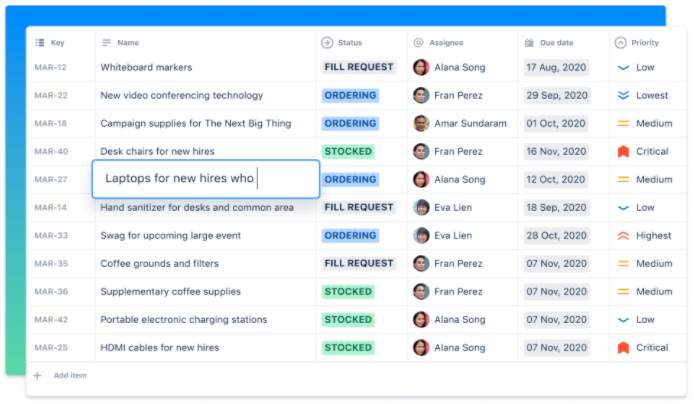694x404 pixels.
Task: Click the Lowest priority icon on MAR-22
Action: (623, 96)
